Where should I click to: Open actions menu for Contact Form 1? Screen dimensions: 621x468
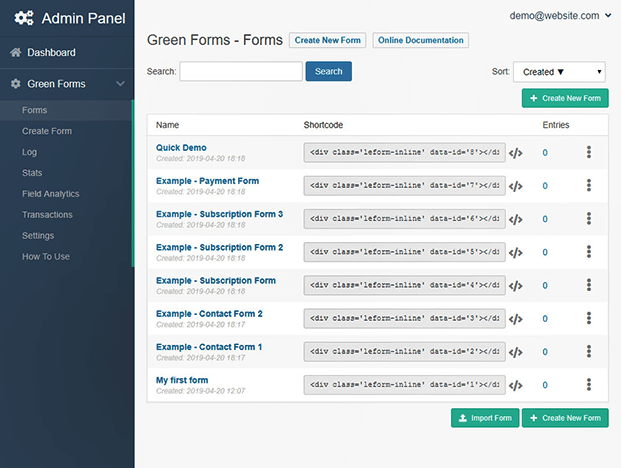coord(589,352)
